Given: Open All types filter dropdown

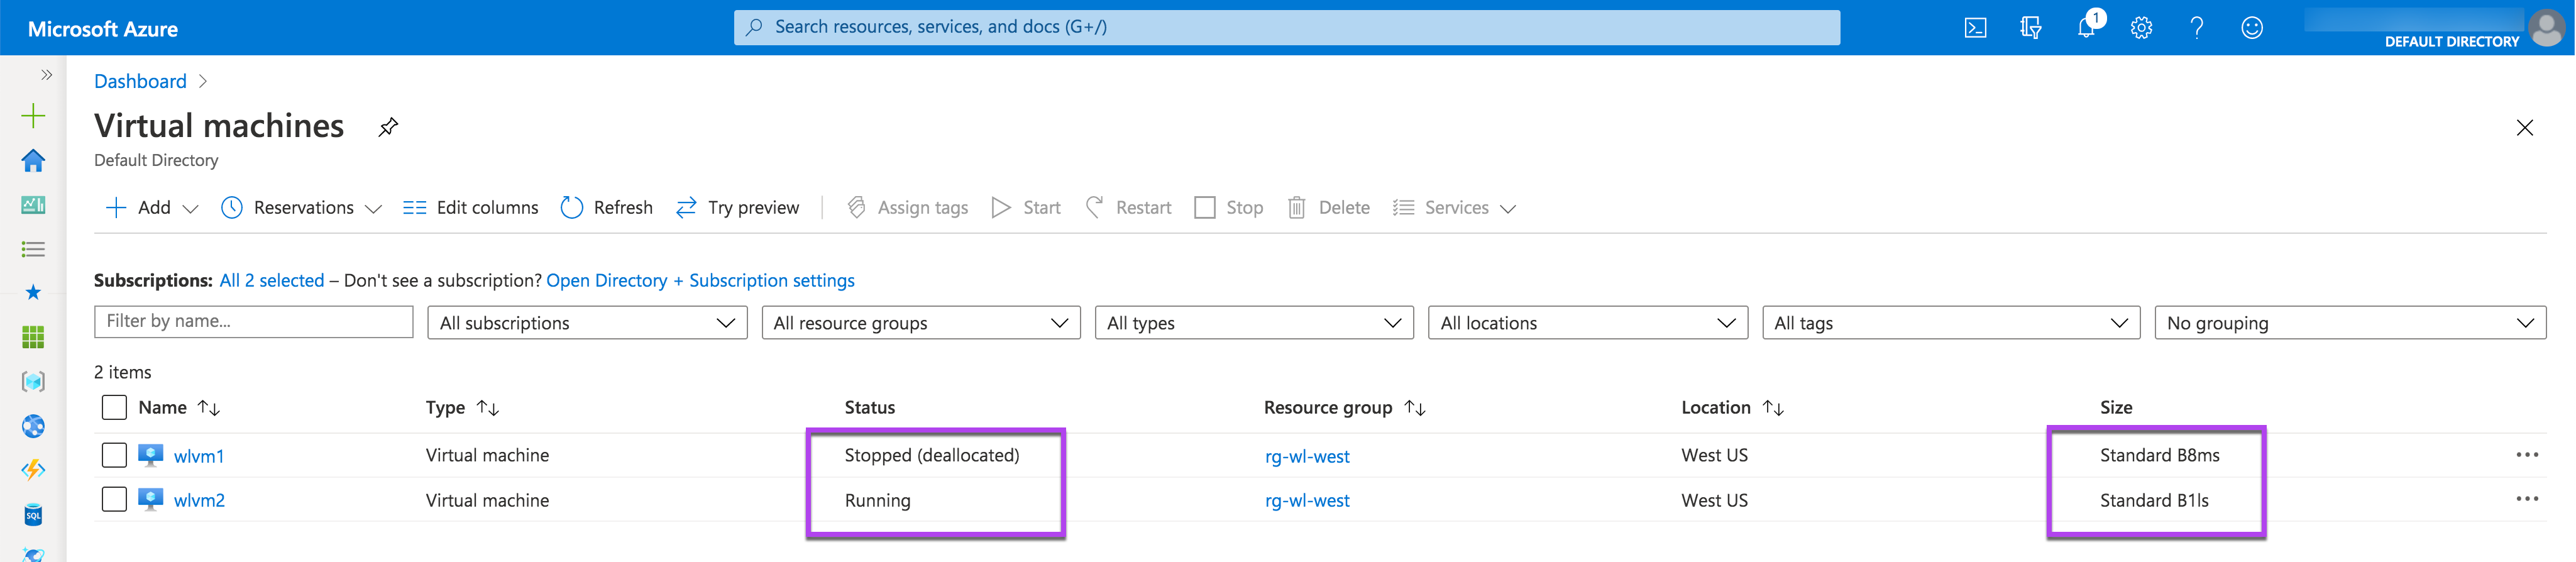Looking at the screenshot, I should click(1254, 323).
